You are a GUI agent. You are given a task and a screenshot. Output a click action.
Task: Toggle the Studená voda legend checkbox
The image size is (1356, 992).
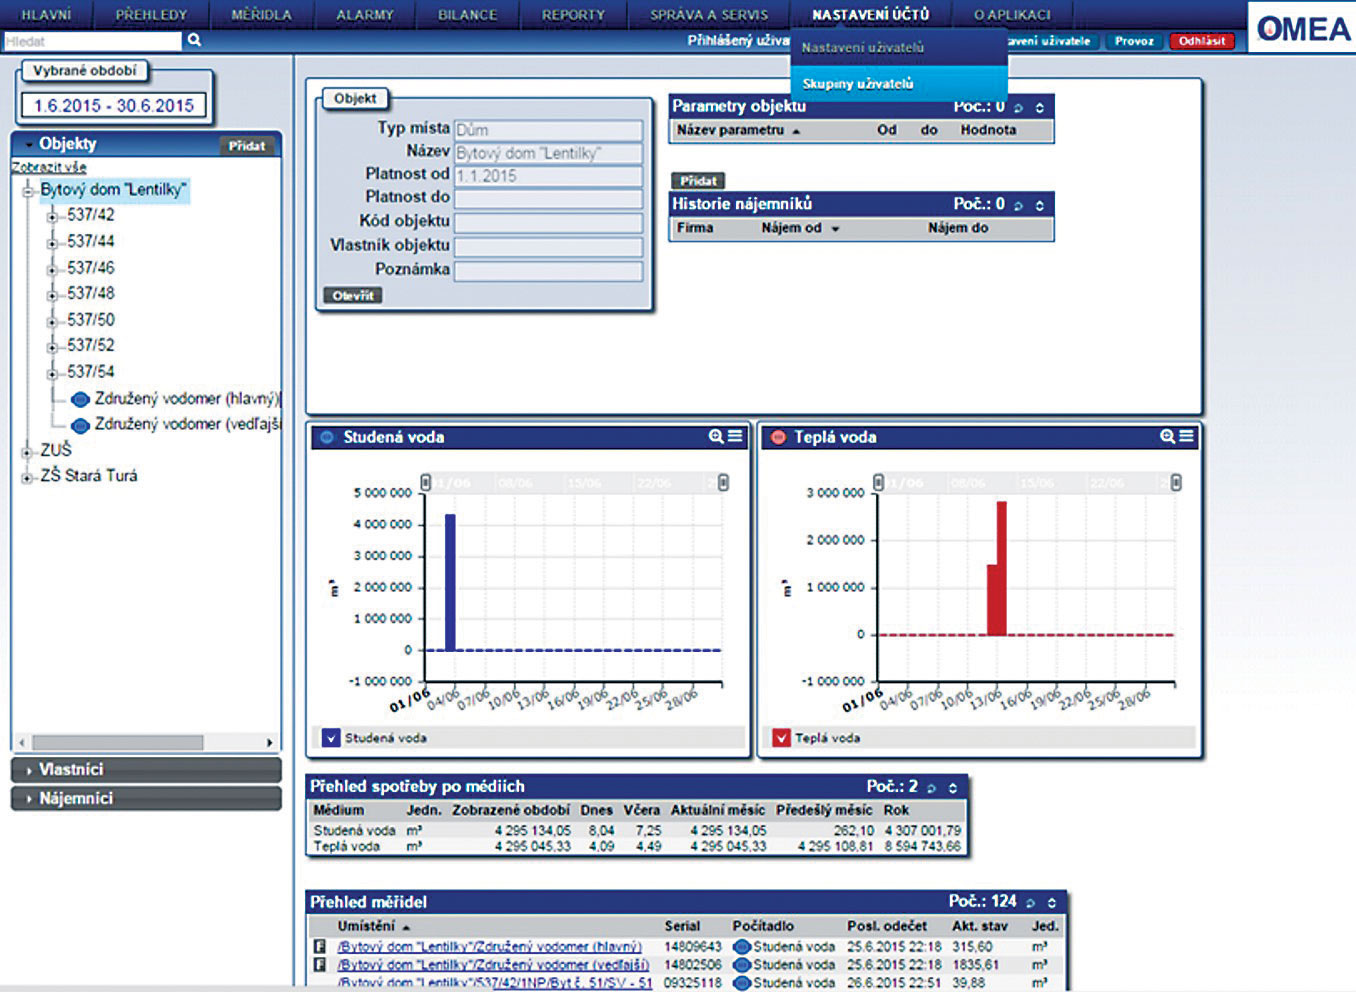point(332,738)
